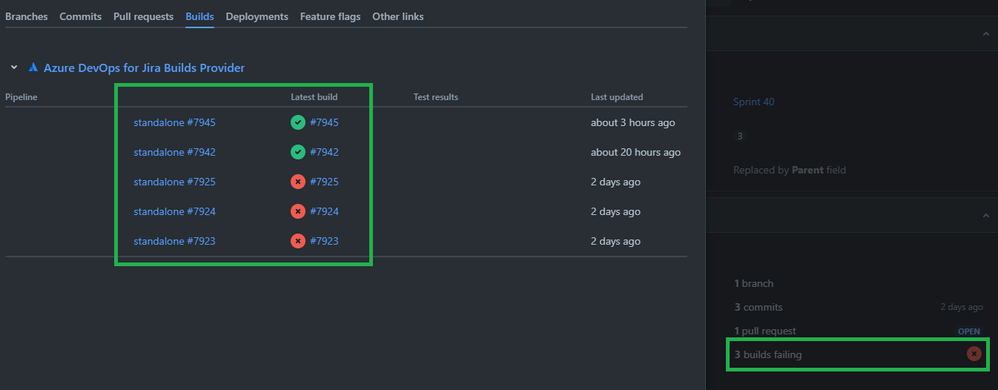This screenshot has width=998, height=390.
Task: Open pipeline standalone #7945
Action: click(x=174, y=123)
